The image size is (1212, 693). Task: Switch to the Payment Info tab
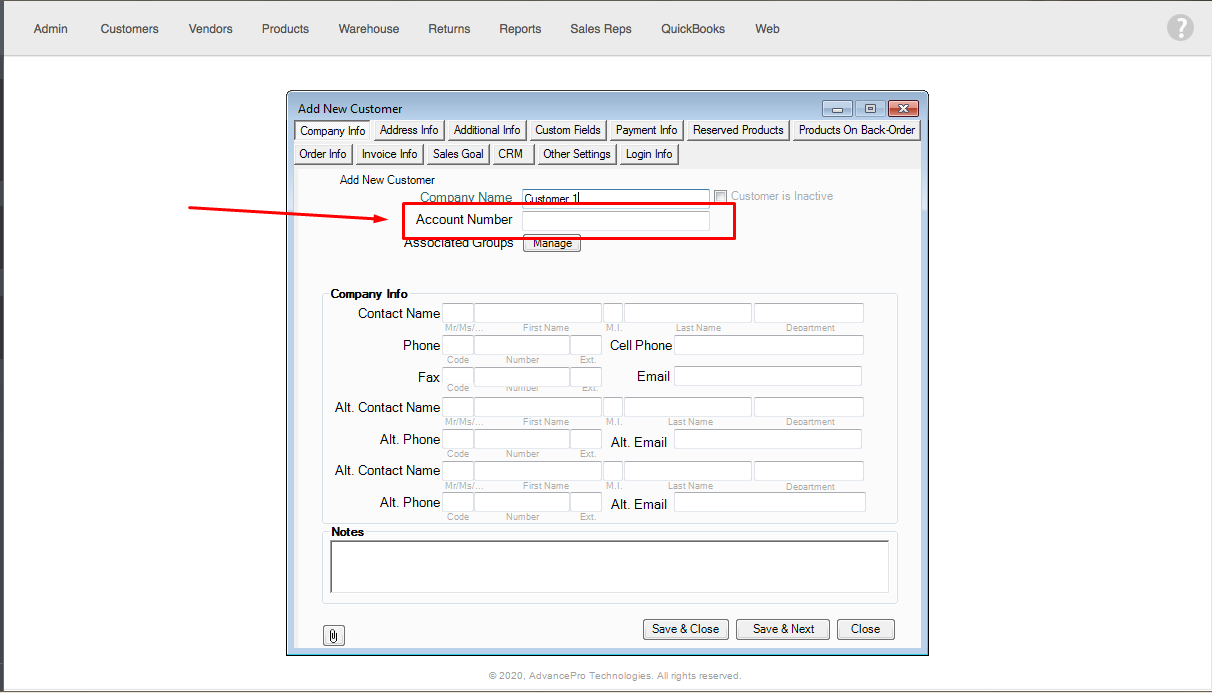[x=646, y=130]
